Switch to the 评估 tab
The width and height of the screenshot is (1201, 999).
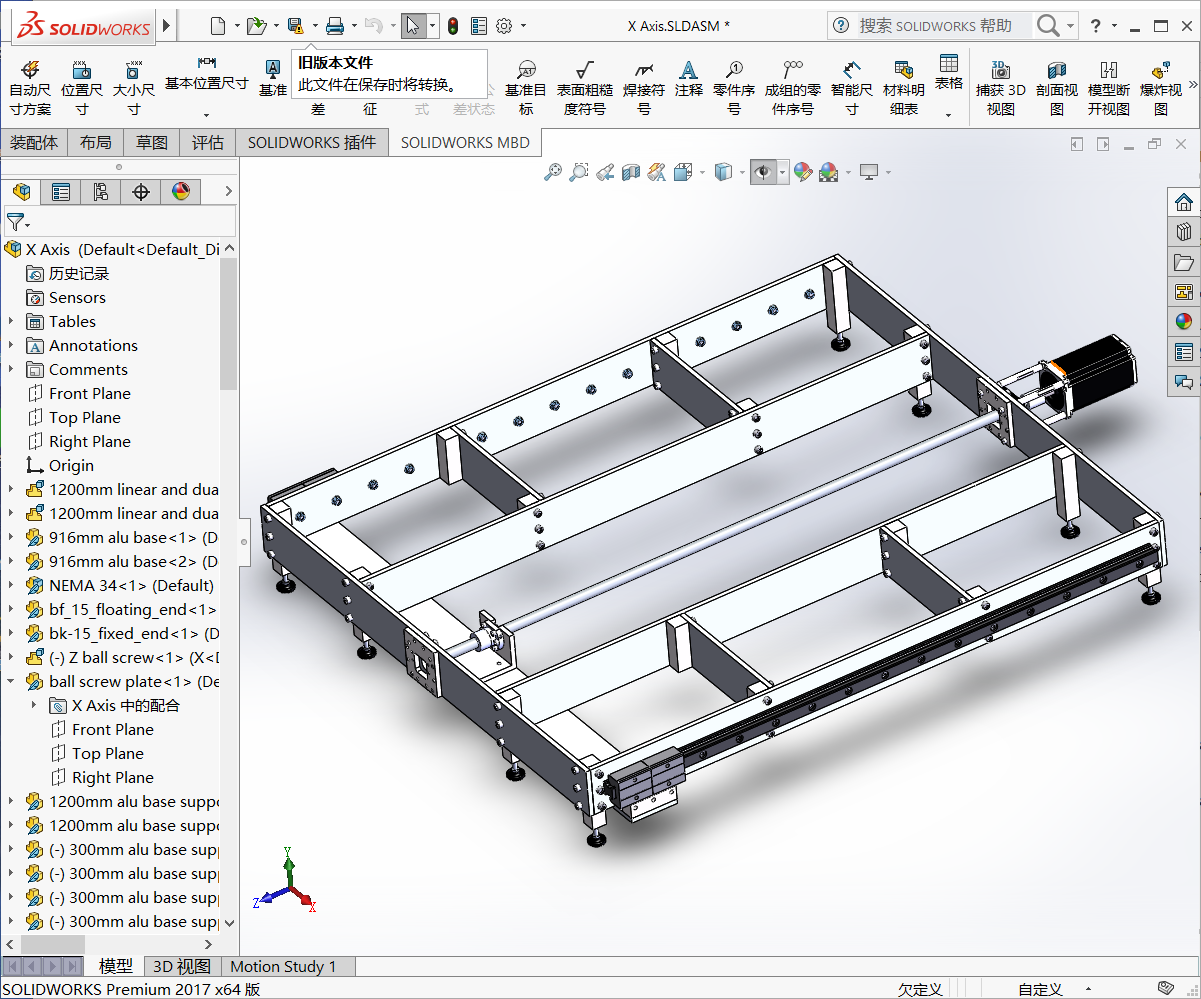208,143
